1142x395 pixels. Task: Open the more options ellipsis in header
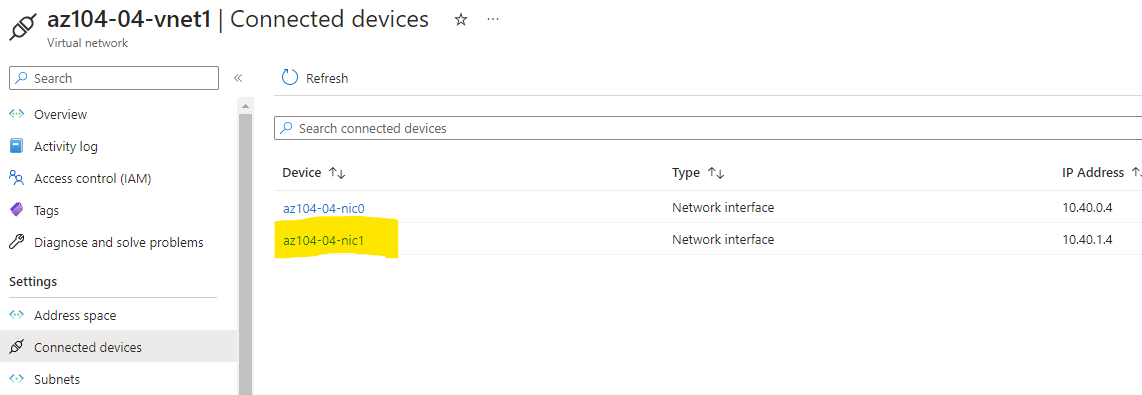[x=493, y=19]
